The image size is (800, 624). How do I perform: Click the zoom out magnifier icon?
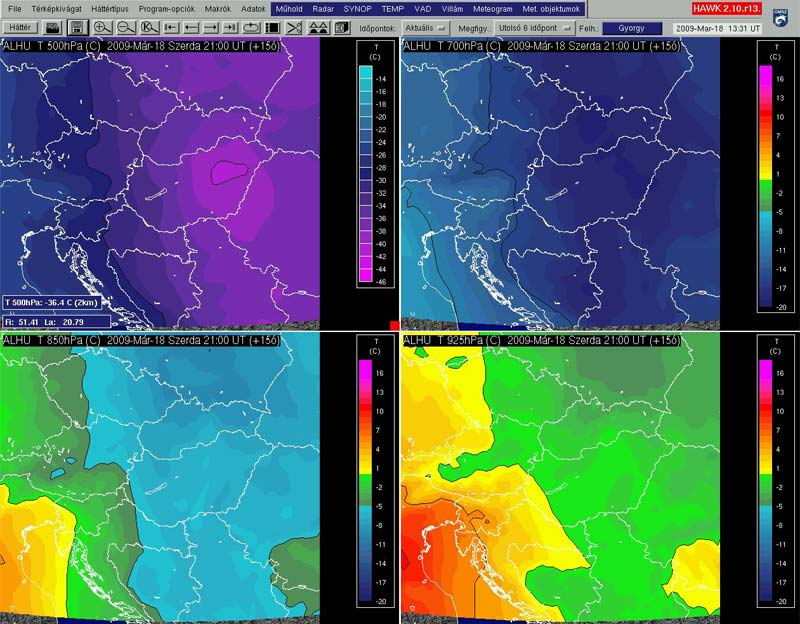coord(126,28)
